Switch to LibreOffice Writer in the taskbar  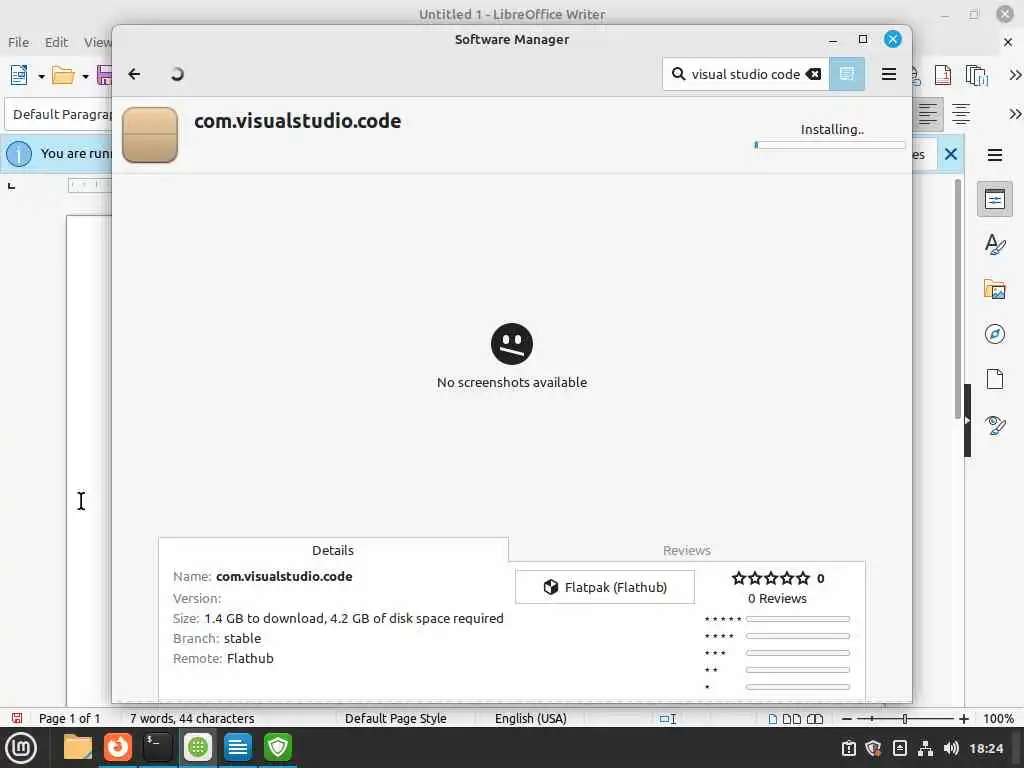tap(238, 747)
